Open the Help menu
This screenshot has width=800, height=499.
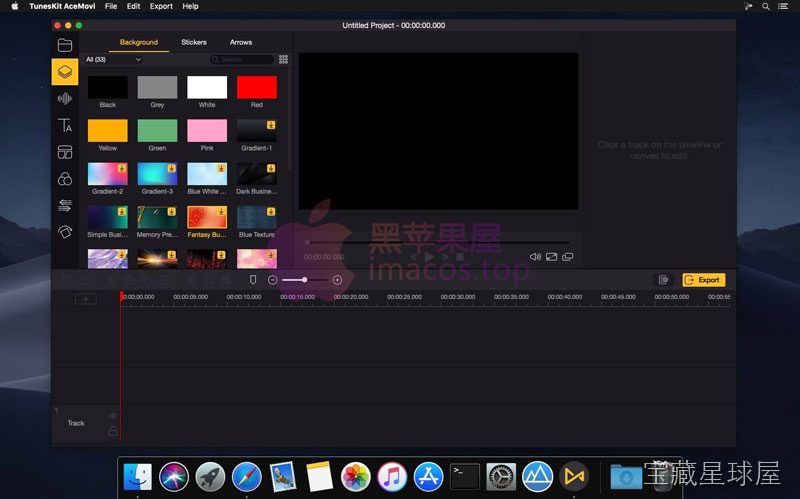[190, 6]
